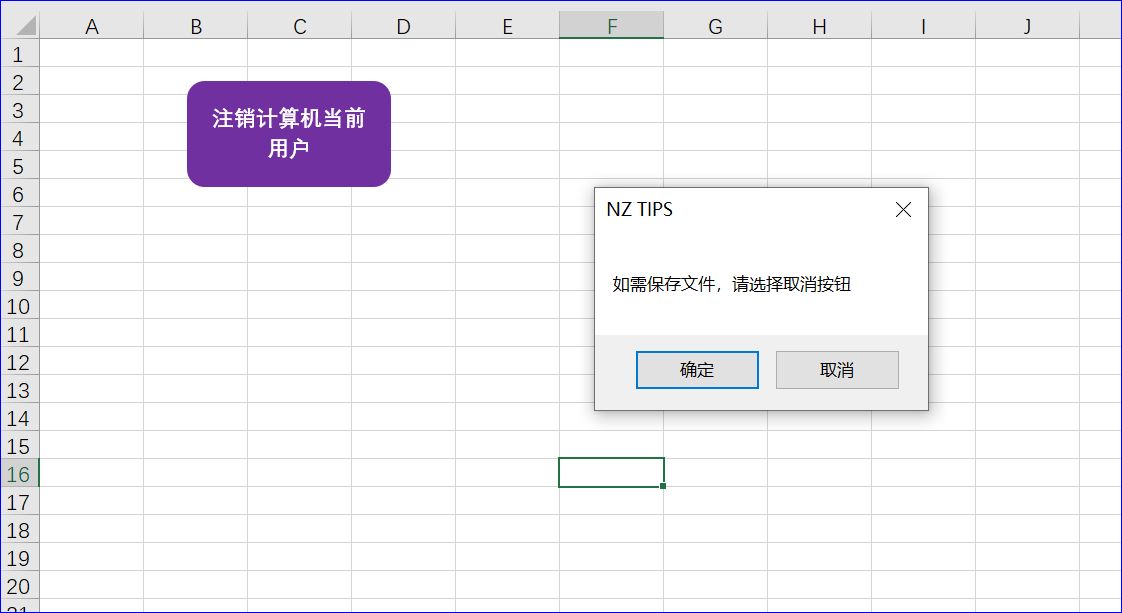Select column D header
Viewport: 1122px width, 613px height.
[404, 26]
